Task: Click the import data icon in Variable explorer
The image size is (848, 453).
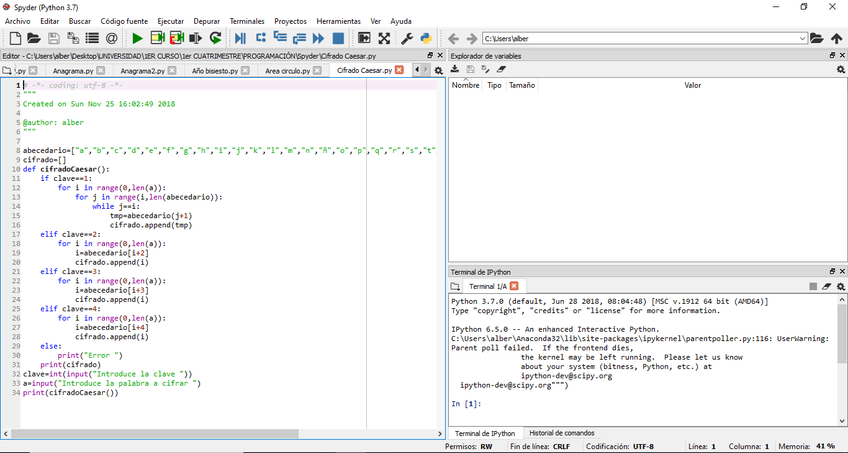Action: (x=455, y=70)
